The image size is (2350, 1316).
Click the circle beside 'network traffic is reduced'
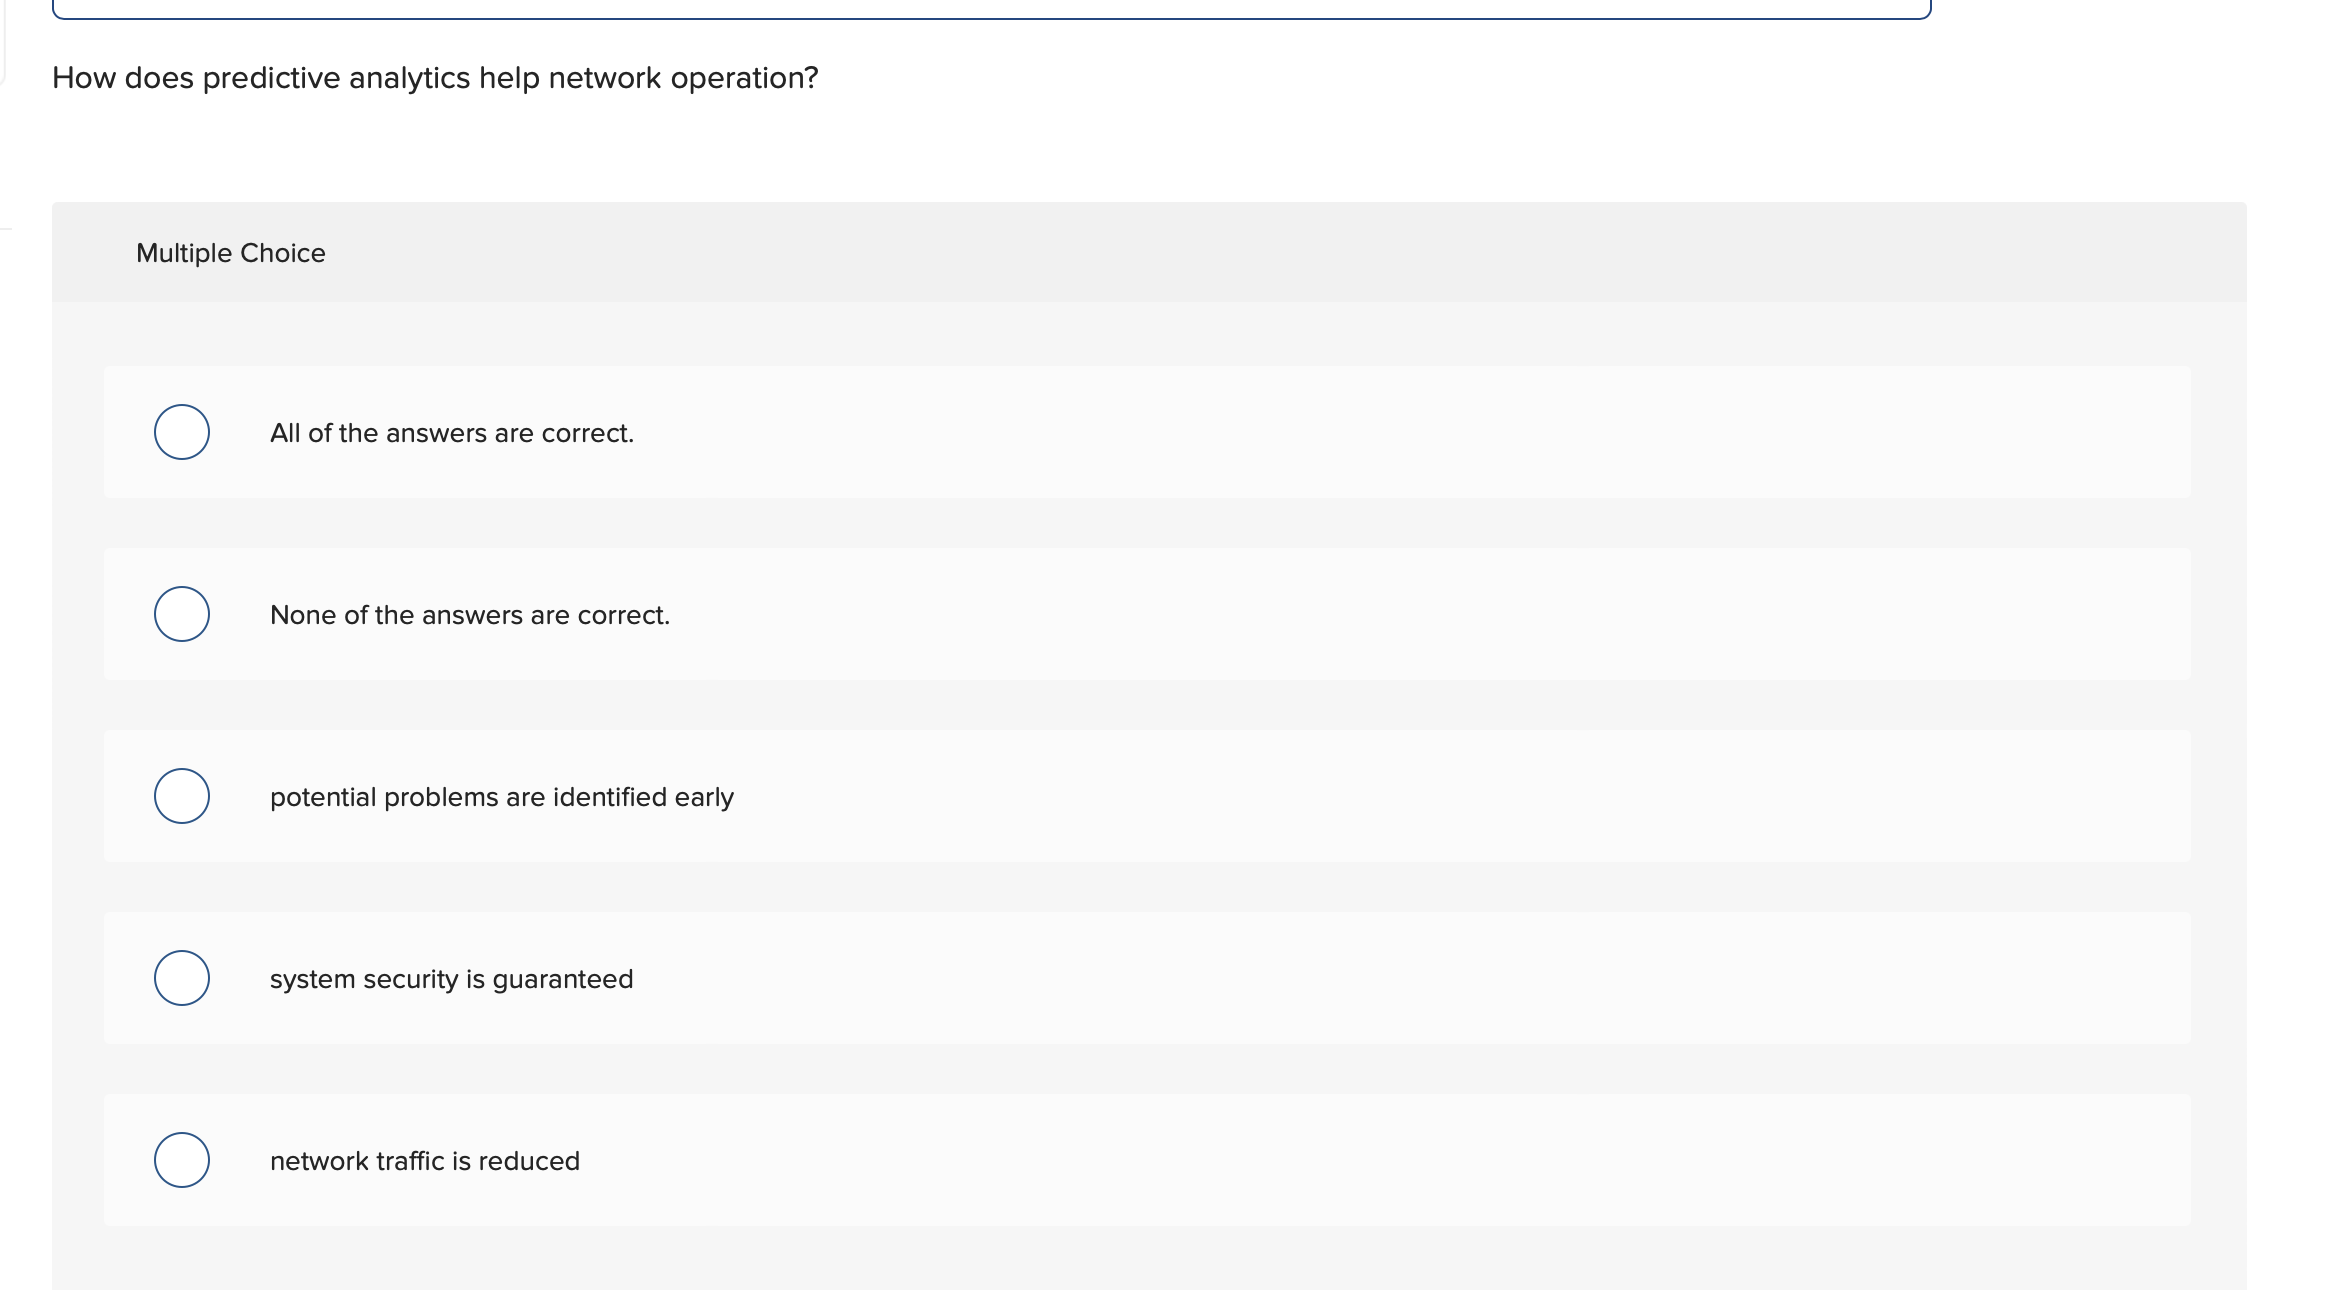point(181,1160)
